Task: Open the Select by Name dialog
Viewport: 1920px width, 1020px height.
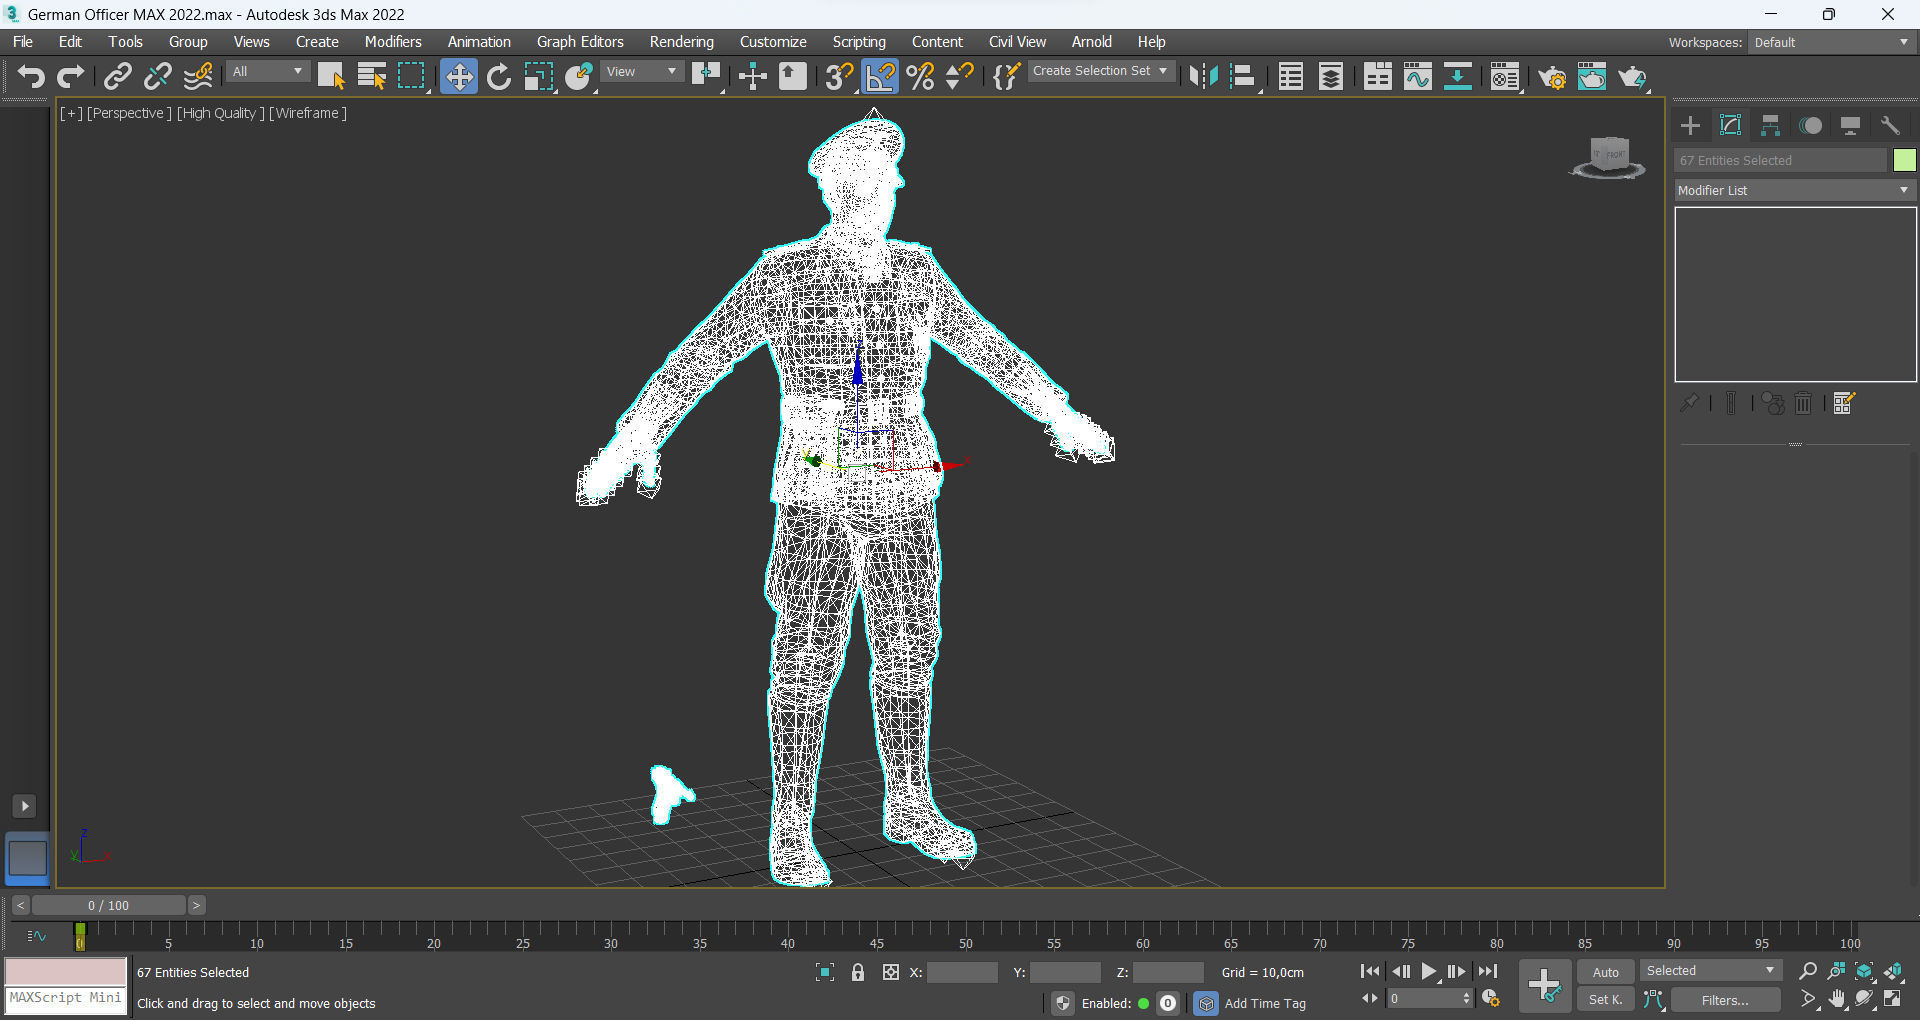Action: coord(371,77)
